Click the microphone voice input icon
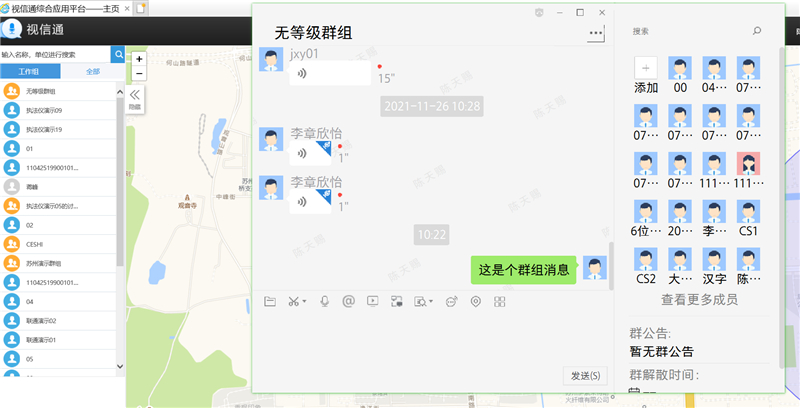800x408 pixels. (x=324, y=301)
